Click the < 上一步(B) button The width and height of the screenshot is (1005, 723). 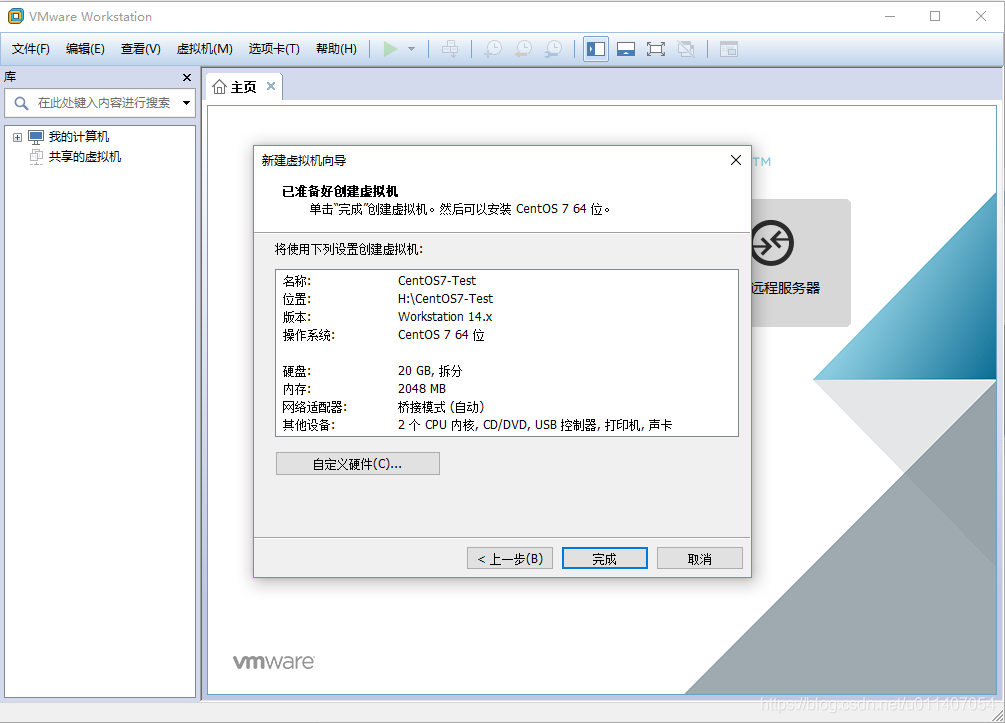click(x=510, y=559)
